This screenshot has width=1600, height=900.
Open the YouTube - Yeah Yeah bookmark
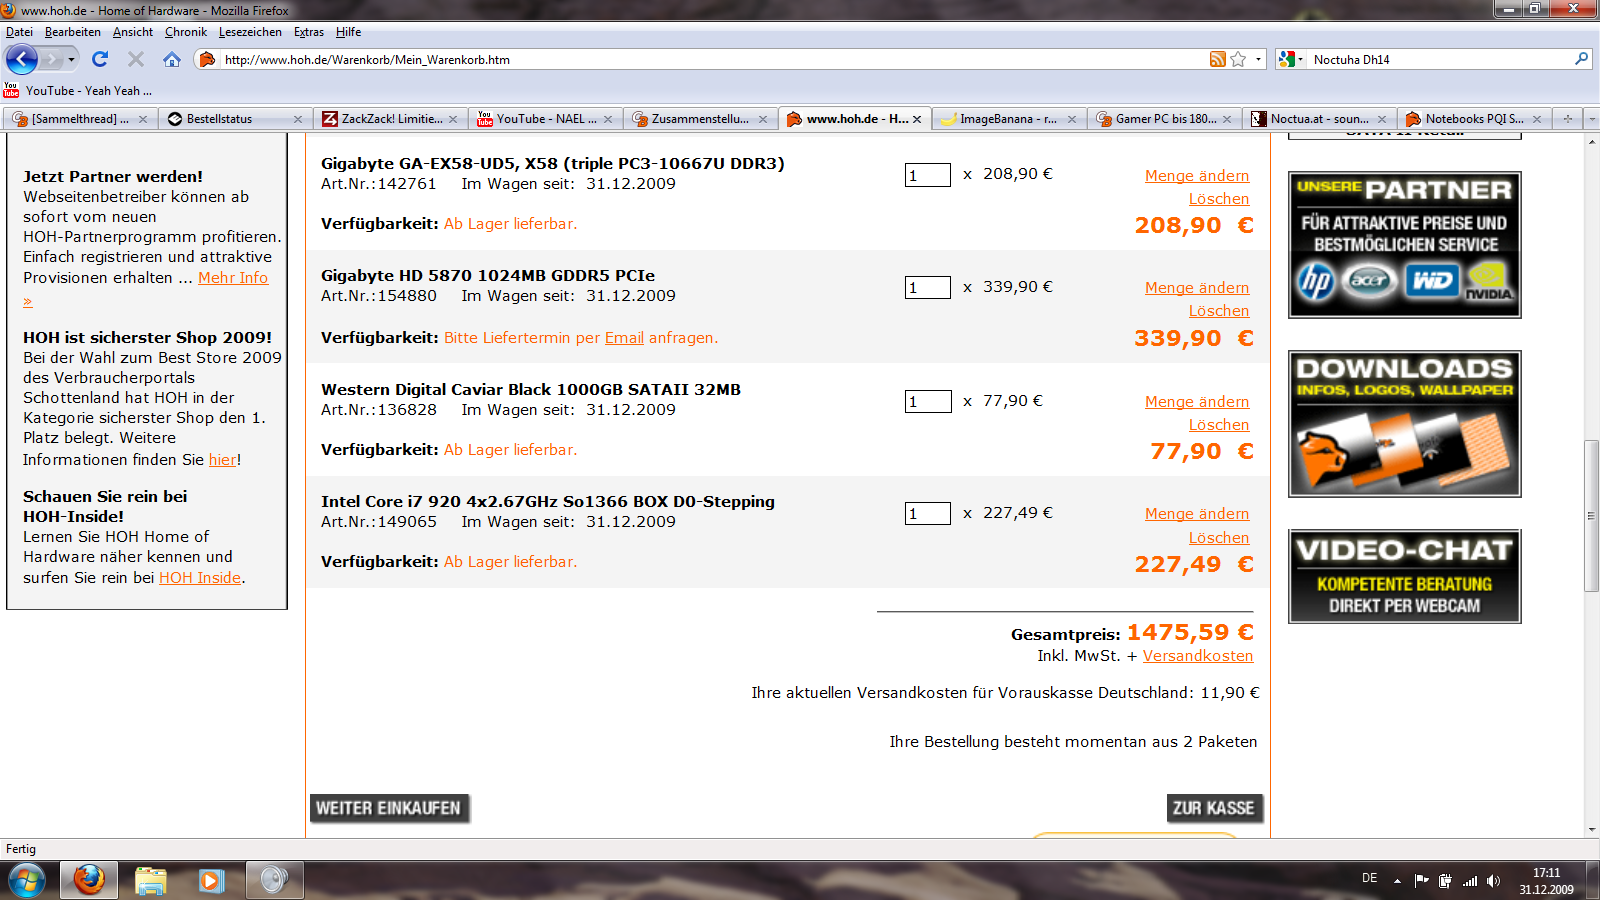coord(79,90)
